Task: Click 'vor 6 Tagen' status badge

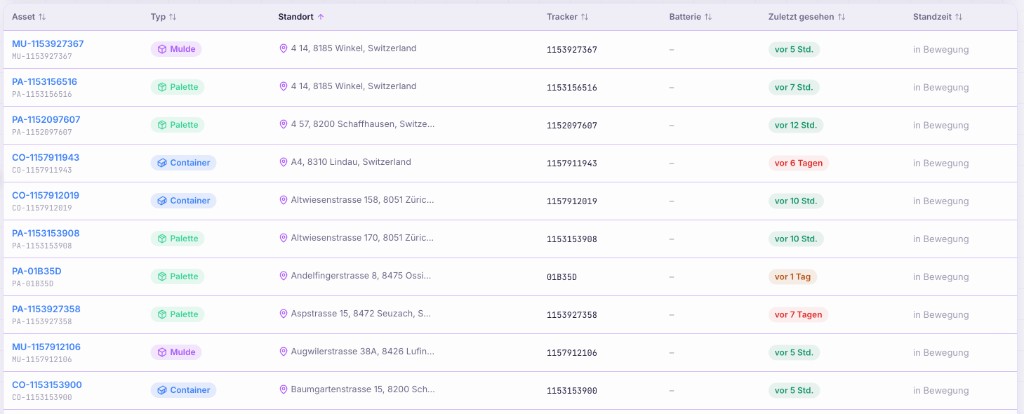Action: (798, 163)
